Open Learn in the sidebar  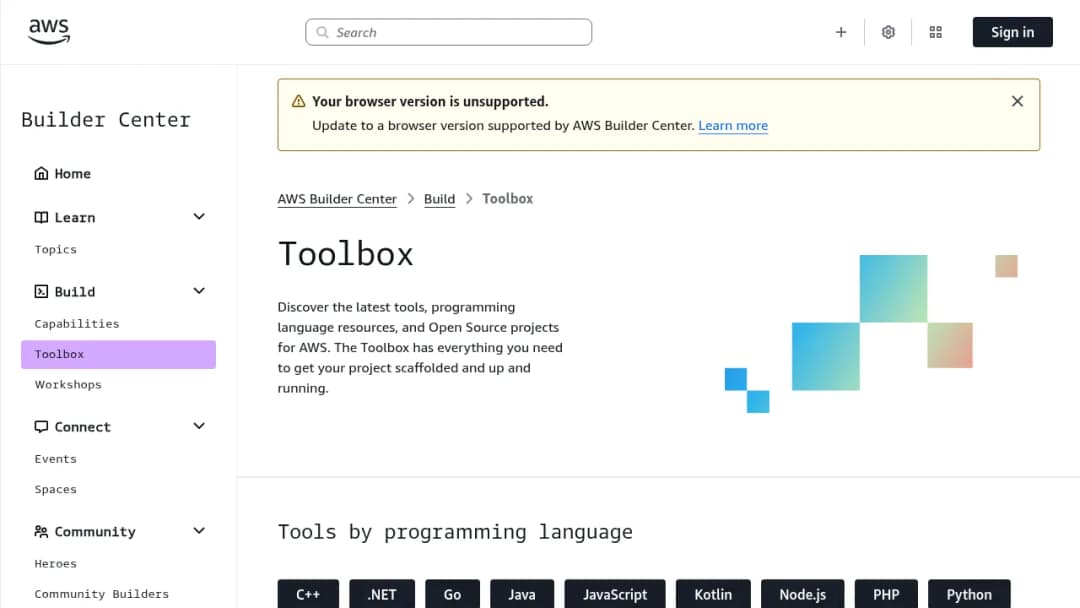(75, 218)
